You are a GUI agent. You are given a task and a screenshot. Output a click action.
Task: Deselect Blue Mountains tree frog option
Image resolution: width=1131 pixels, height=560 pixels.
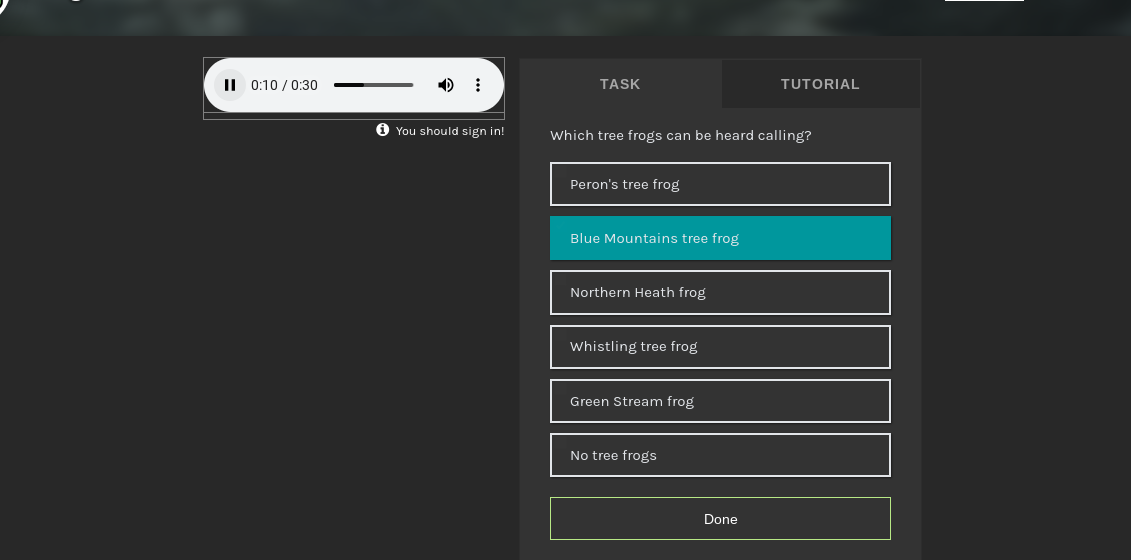click(x=720, y=238)
